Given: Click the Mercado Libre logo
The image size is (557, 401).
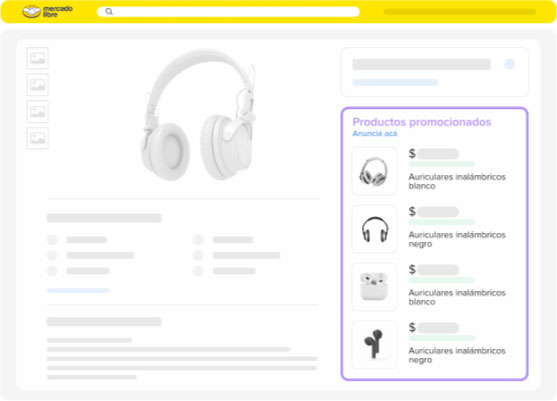Looking at the screenshot, I should [47, 11].
